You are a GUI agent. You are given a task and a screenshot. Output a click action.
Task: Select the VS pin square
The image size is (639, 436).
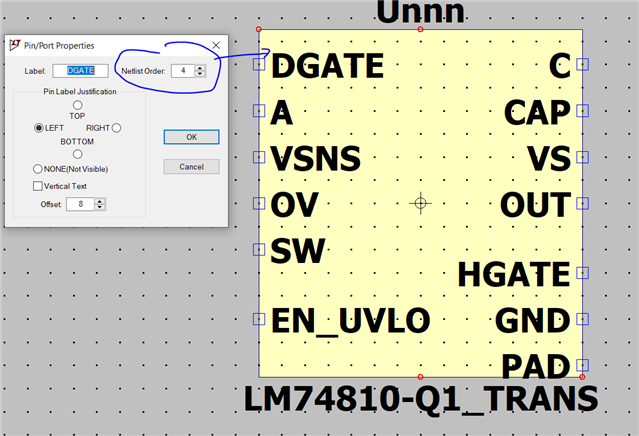[x=582, y=157]
